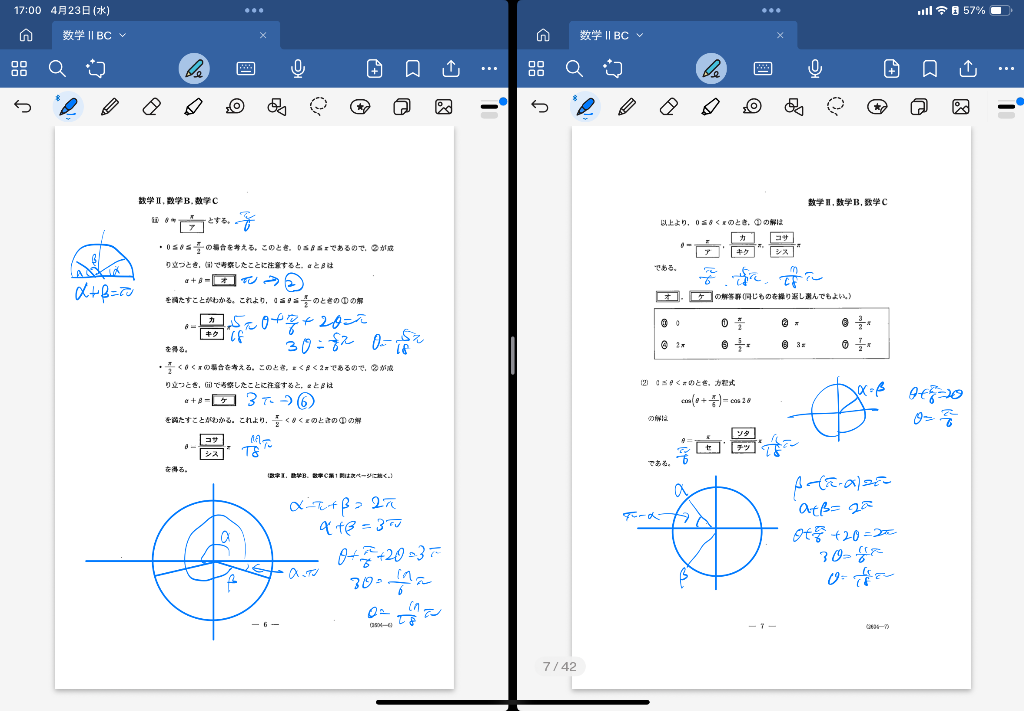1024x711 pixels.
Task: Toggle audio recording microphone in left pane
Action: (x=297, y=69)
